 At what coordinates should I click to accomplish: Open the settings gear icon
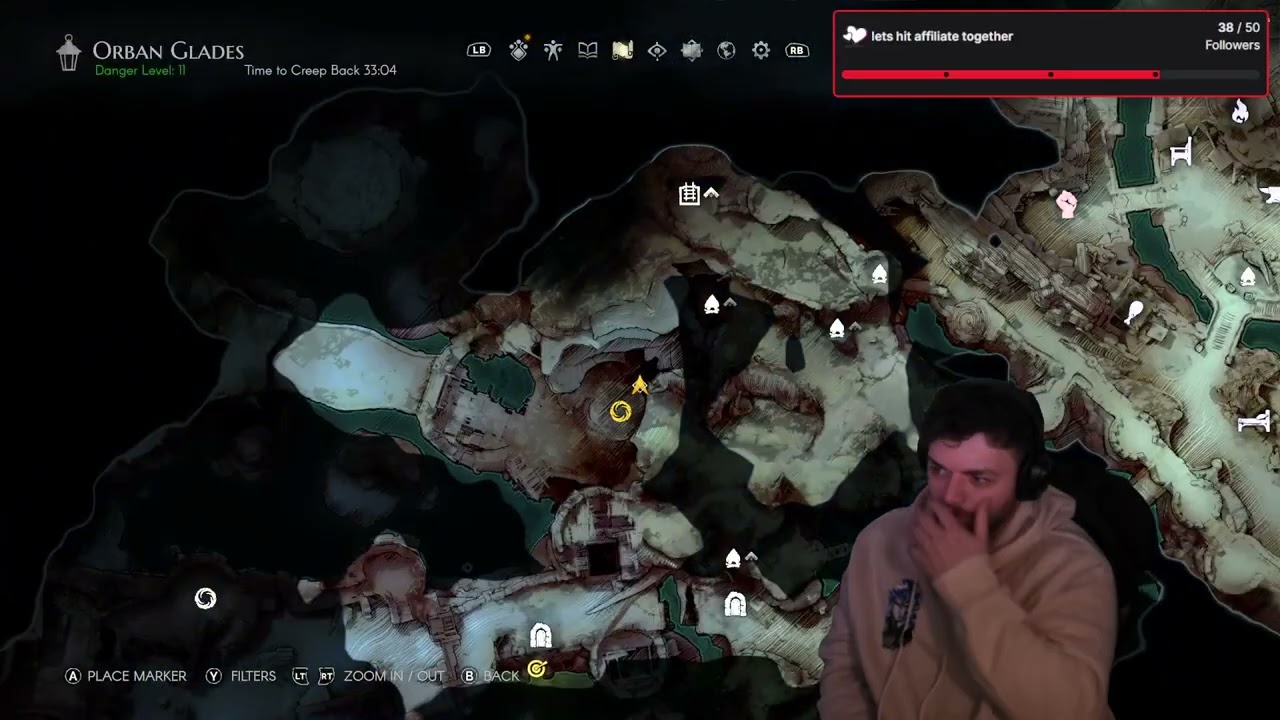coord(761,50)
